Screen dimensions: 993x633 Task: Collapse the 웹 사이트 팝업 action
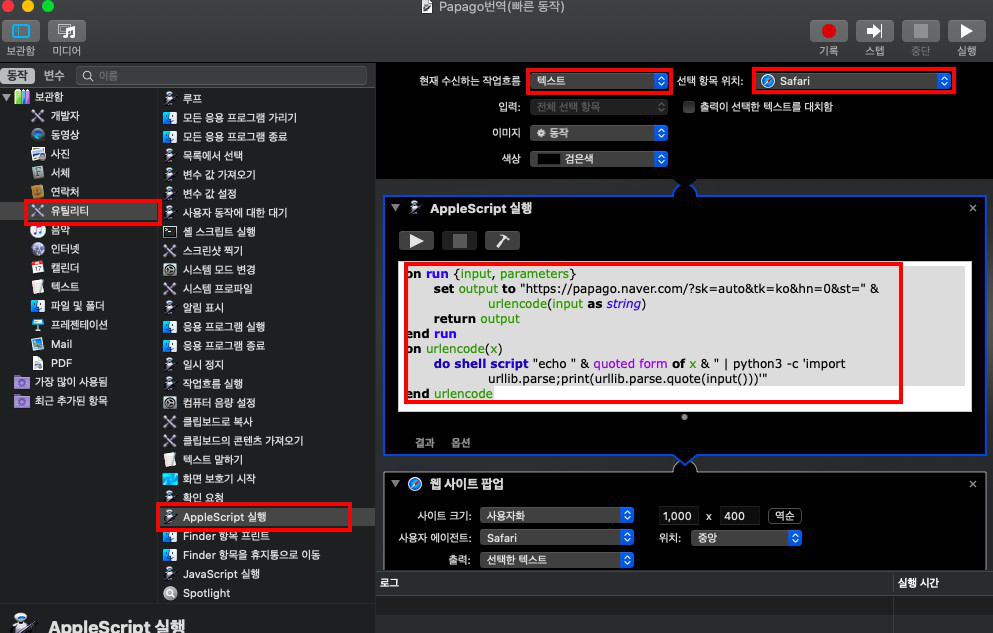click(x=396, y=484)
